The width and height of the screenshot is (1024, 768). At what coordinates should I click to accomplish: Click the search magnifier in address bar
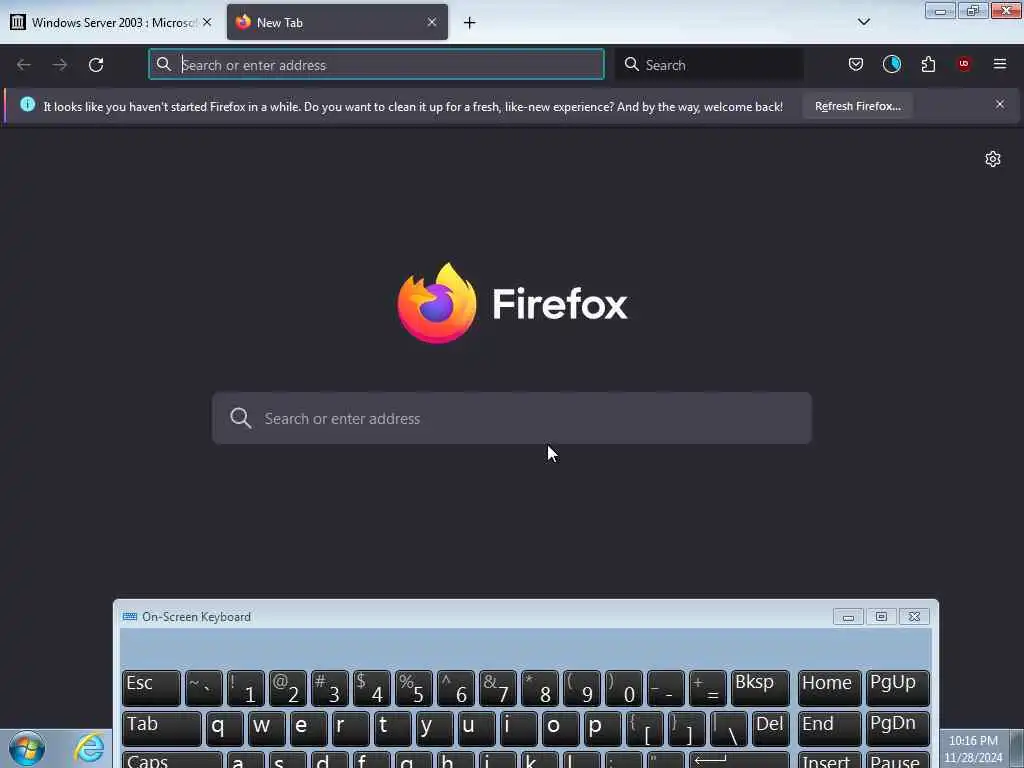tap(164, 64)
